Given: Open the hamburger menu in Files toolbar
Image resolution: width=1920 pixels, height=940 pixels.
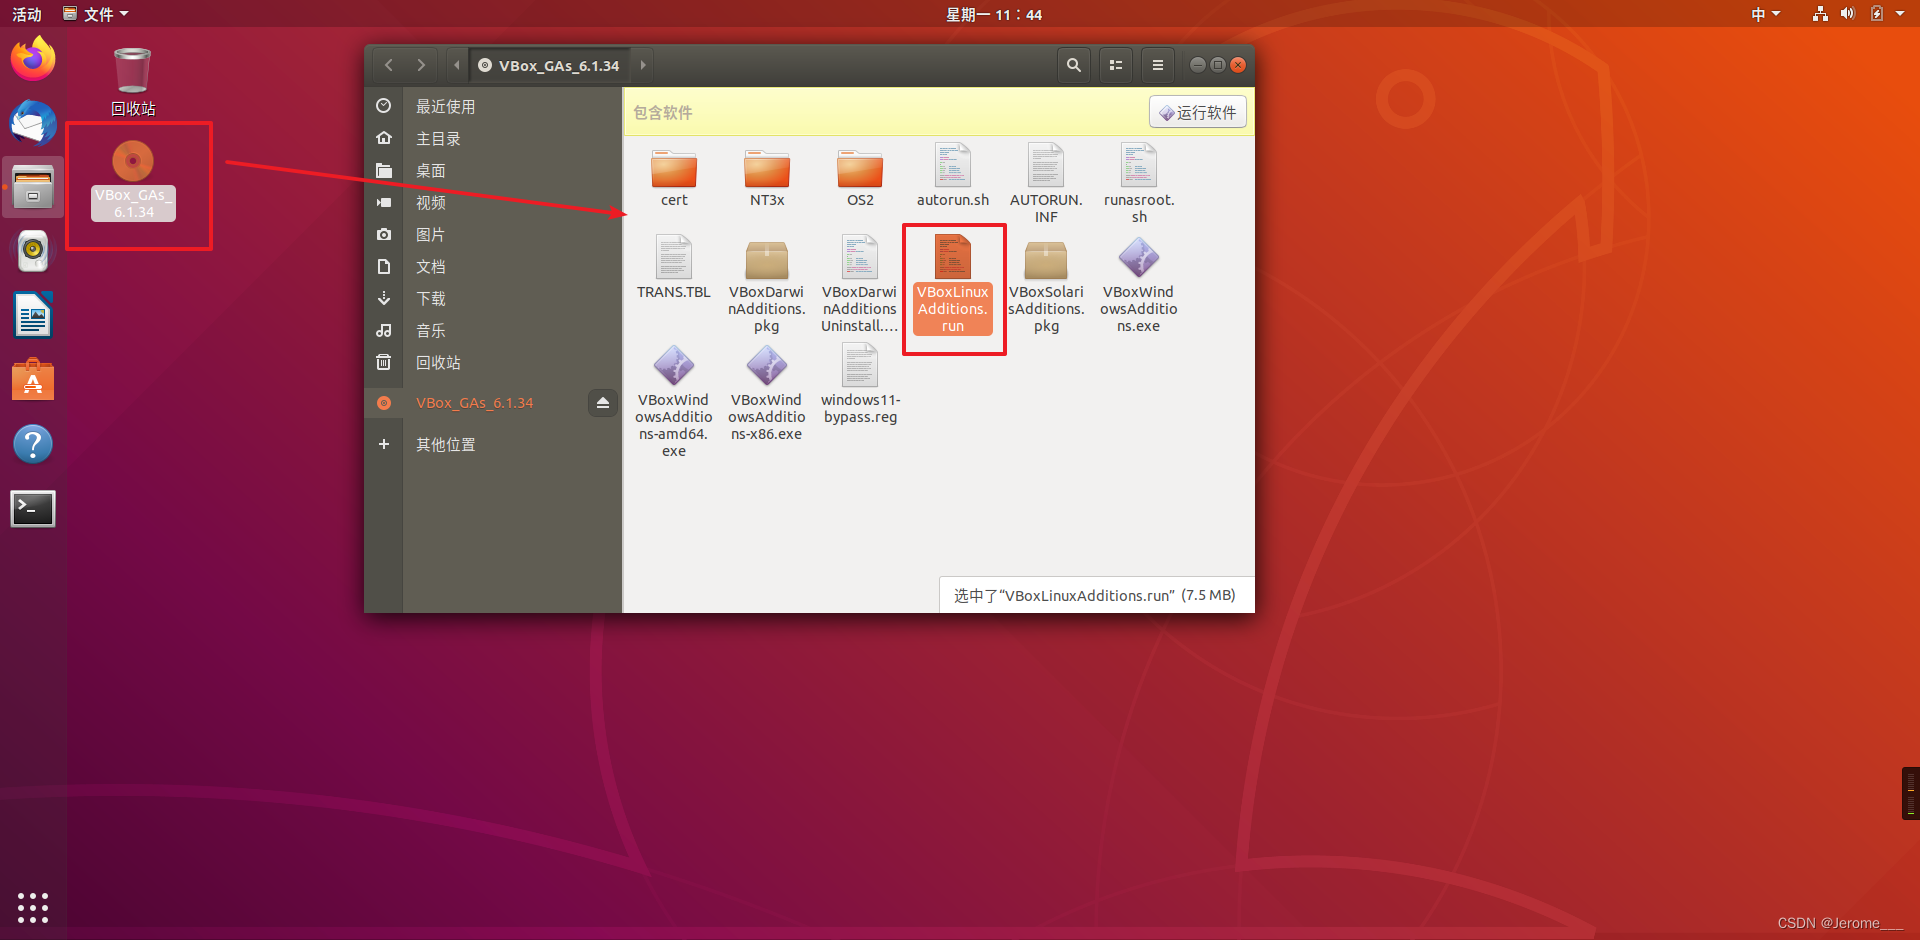Looking at the screenshot, I should pyautogui.click(x=1157, y=64).
